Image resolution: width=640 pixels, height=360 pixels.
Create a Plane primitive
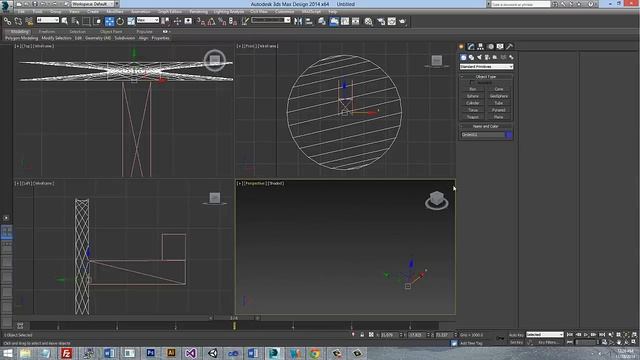tap(499, 117)
